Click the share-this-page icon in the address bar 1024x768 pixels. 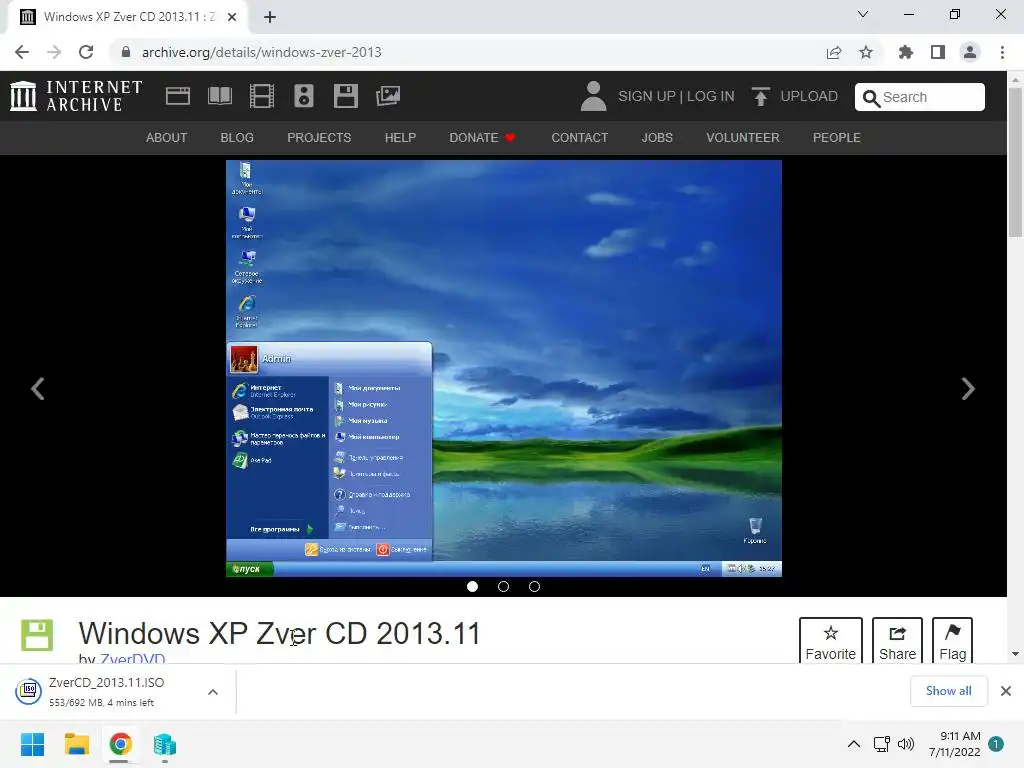834,52
